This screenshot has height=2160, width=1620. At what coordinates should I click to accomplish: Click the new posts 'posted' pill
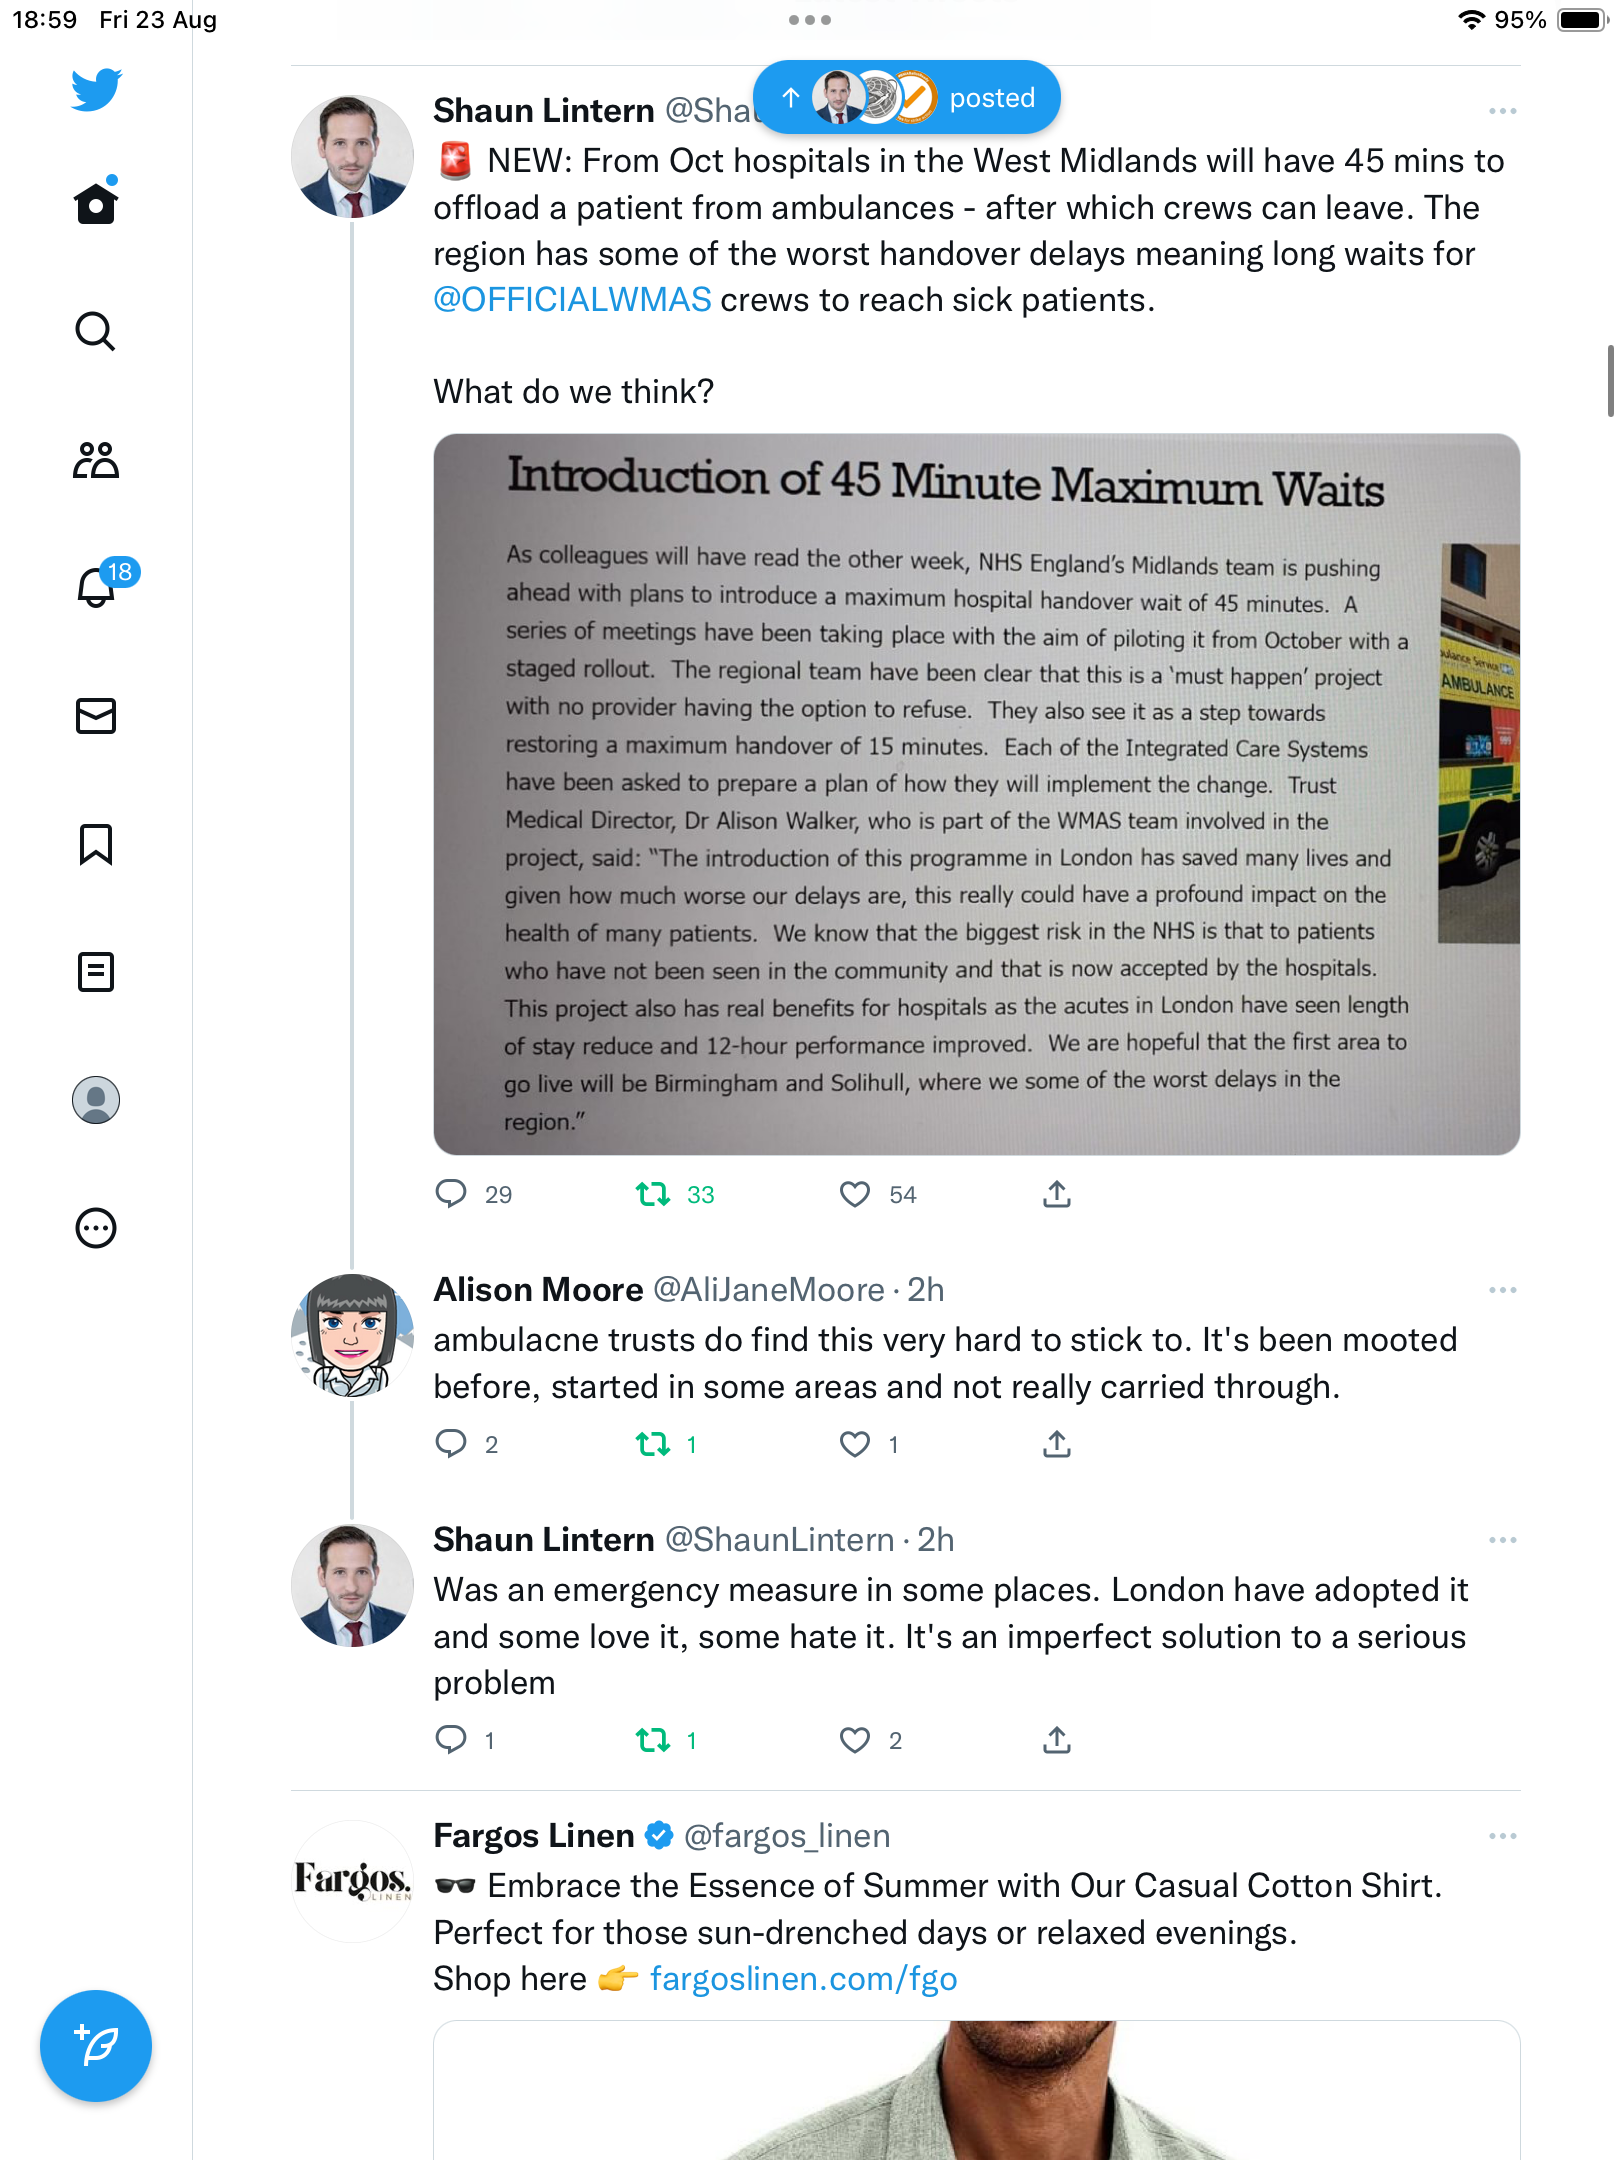click(x=906, y=97)
